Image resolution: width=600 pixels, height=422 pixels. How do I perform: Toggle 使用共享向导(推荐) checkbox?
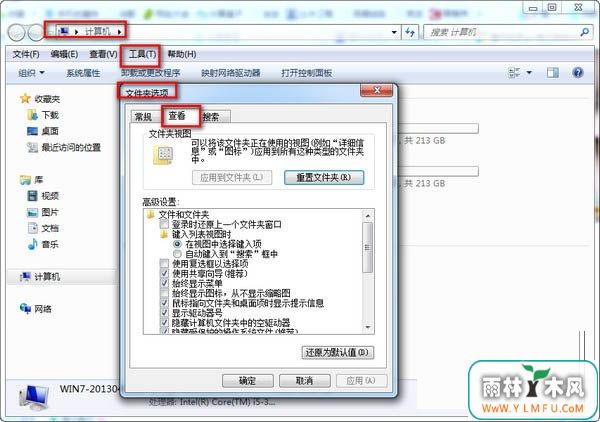point(164,274)
